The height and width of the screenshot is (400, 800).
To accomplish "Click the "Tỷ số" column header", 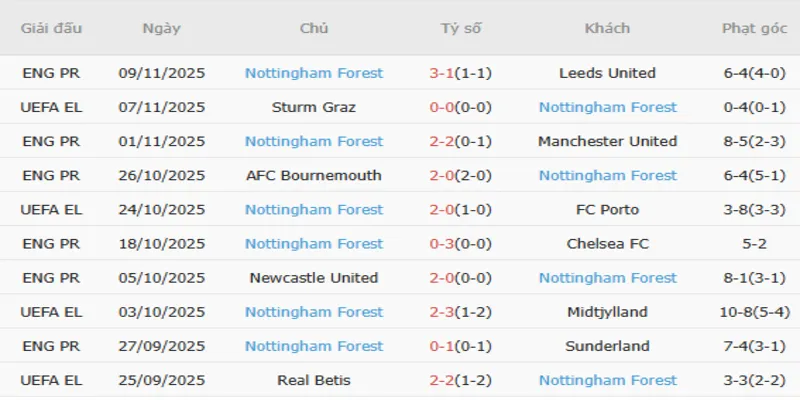I will click(461, 28).
